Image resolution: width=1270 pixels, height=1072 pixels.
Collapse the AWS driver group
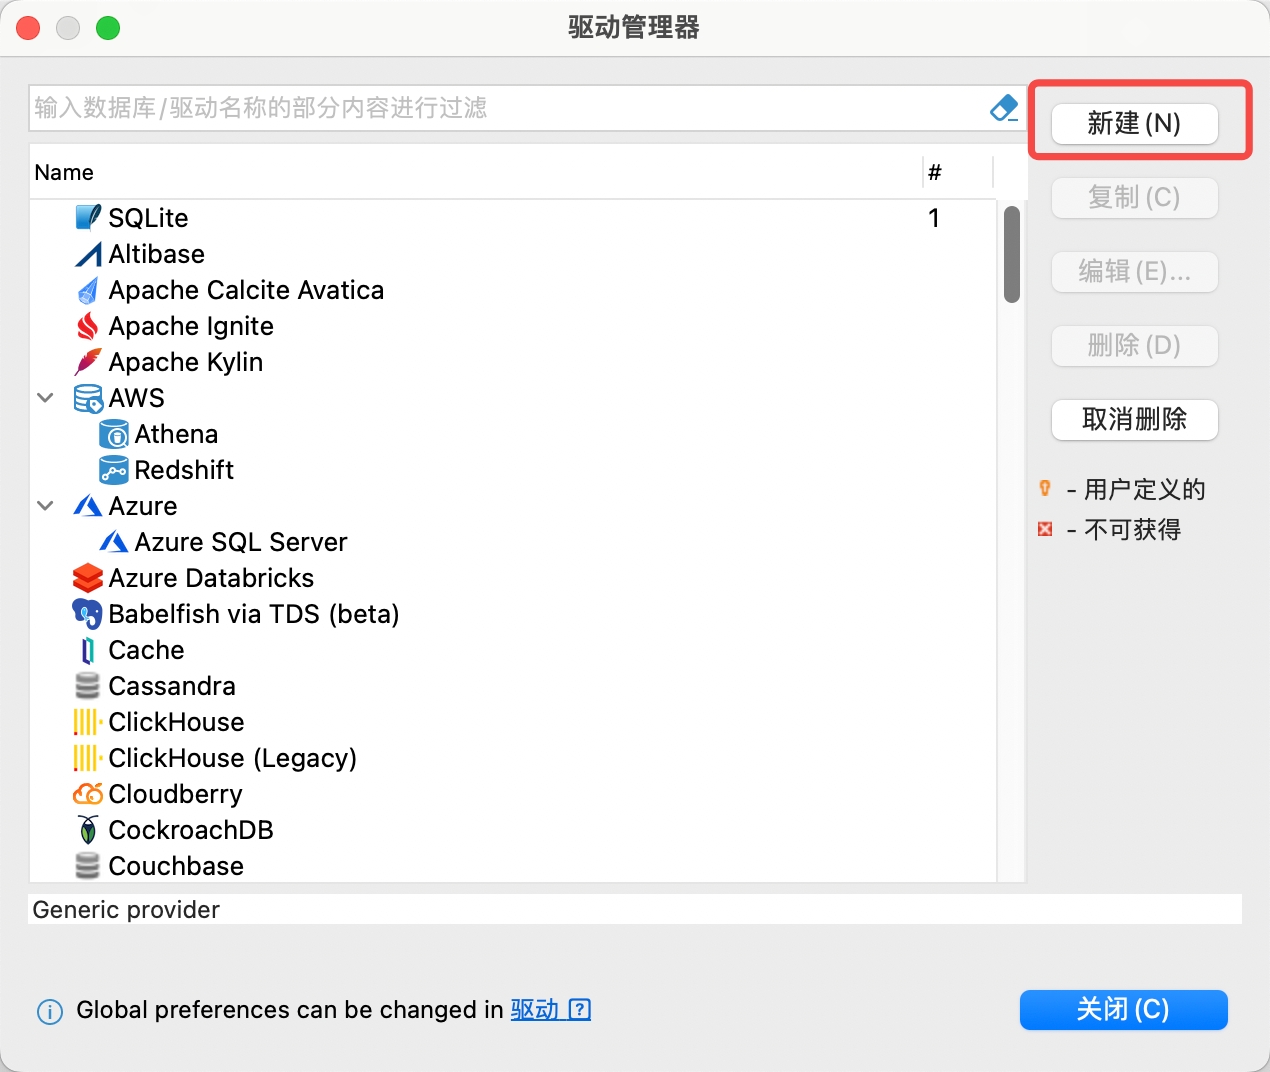44,397
